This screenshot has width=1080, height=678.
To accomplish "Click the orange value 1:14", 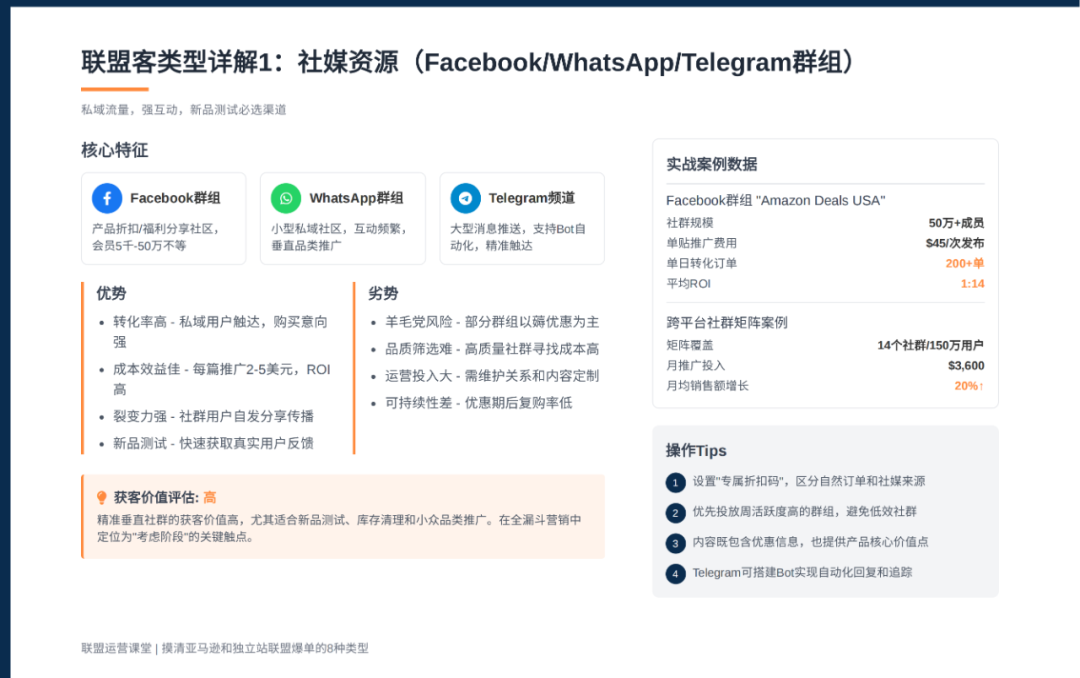I will click(973, 284).
